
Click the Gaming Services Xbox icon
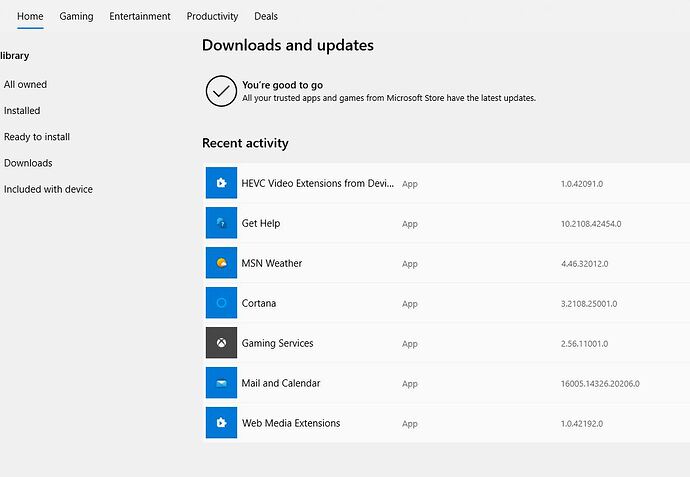coord(221,342)
